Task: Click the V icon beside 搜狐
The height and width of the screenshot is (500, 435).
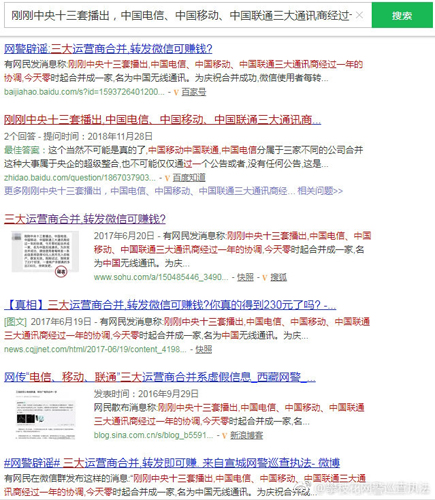Action: pyautogui.click(x=265, y=277)
